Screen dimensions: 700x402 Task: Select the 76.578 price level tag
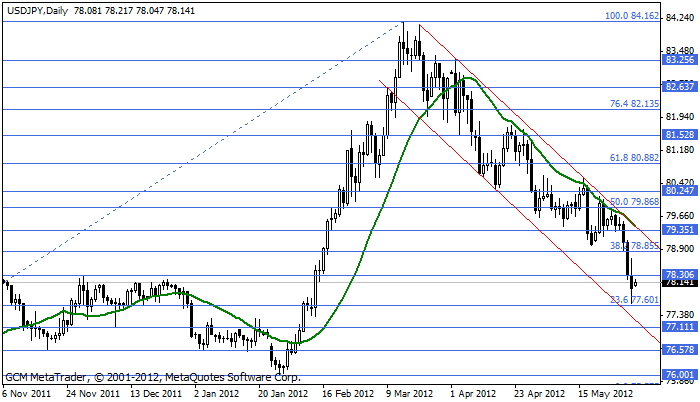pyautogui.click(x=679, y=350)
